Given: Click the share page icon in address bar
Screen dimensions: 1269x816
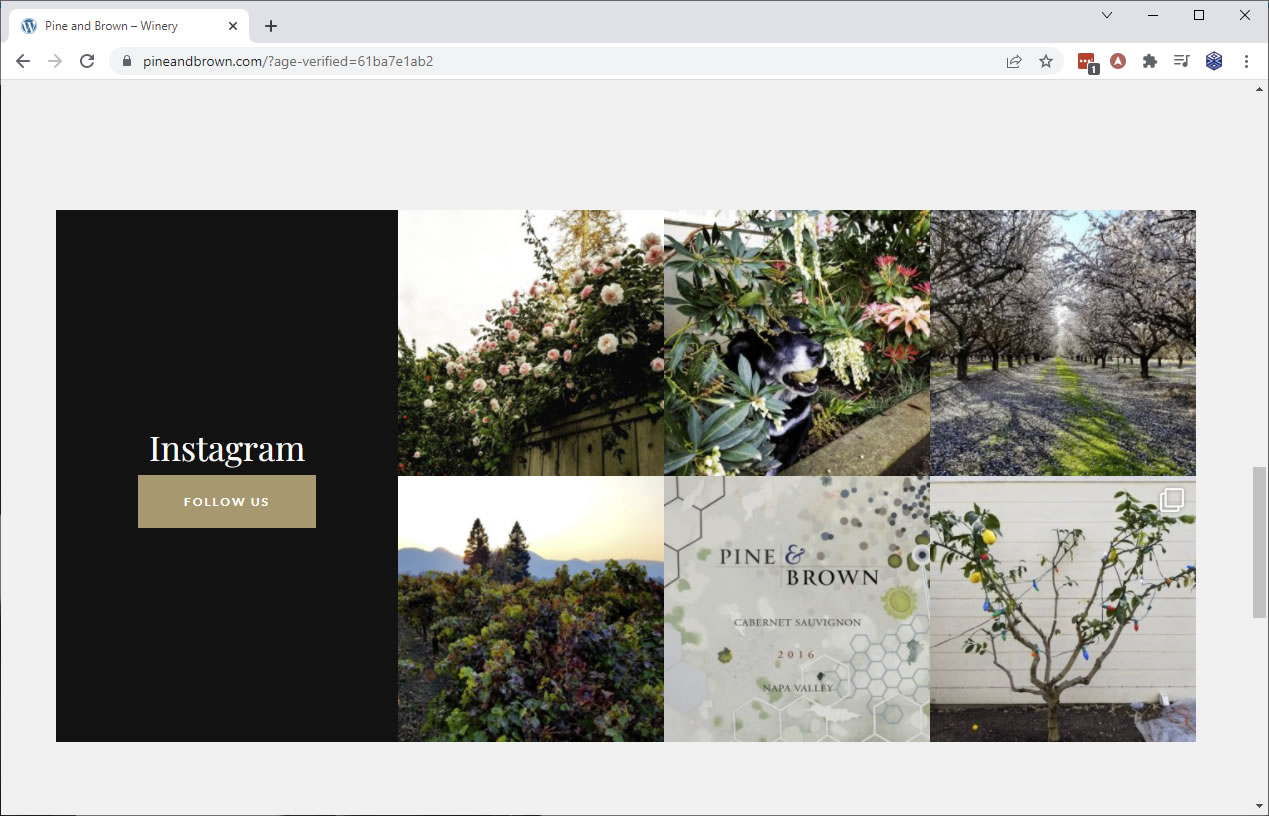Looking at the screenshot, I should coord(1014,61).
